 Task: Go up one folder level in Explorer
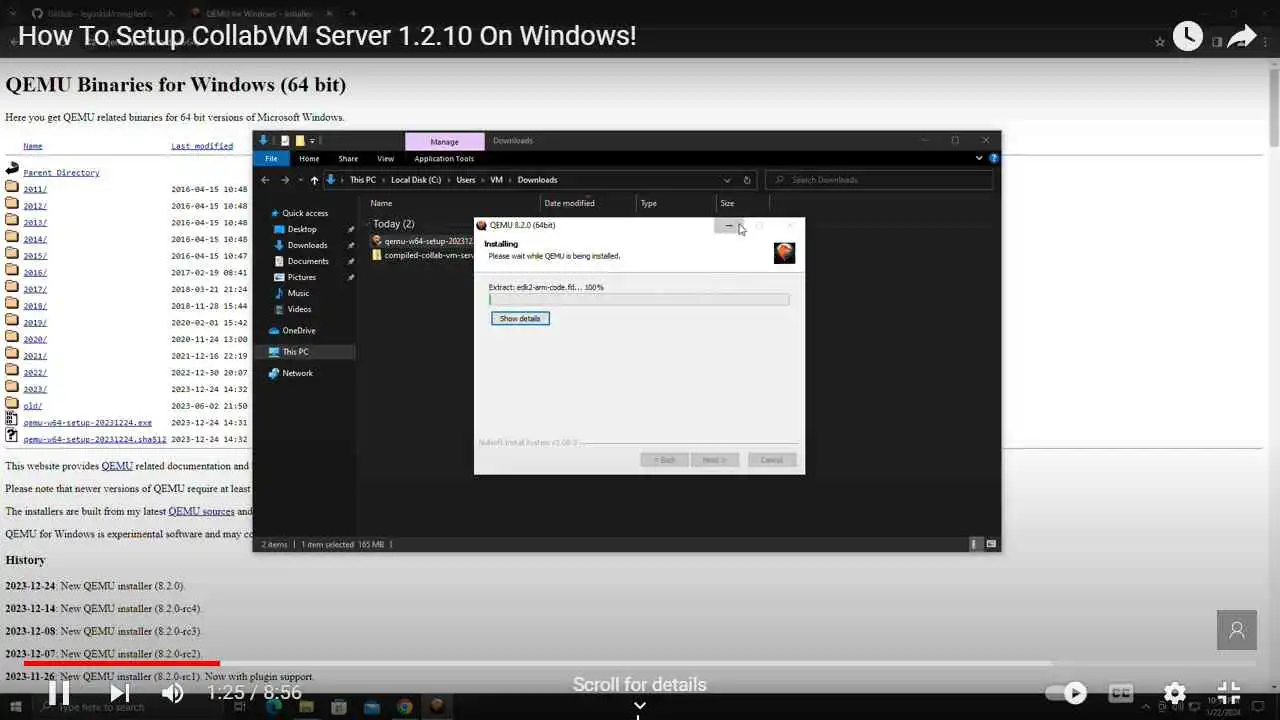314,180
